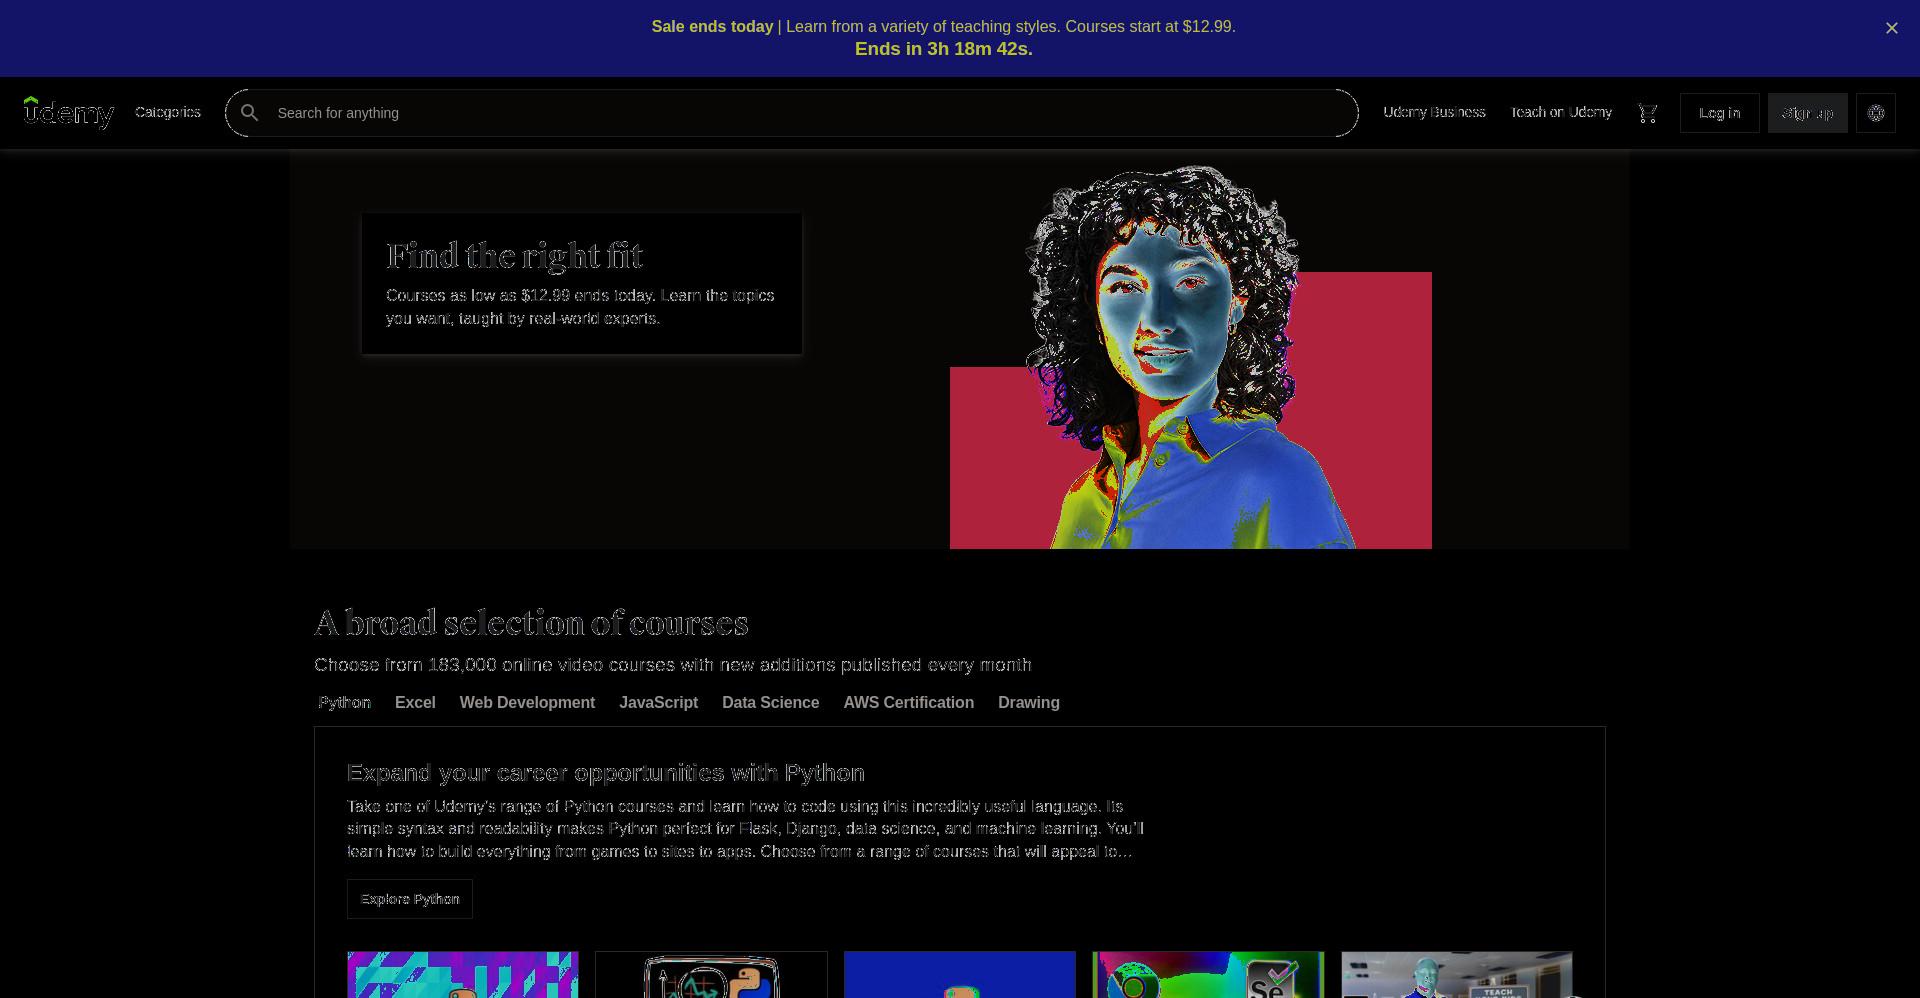Open Teach on Udemy link

point(1561,112)
